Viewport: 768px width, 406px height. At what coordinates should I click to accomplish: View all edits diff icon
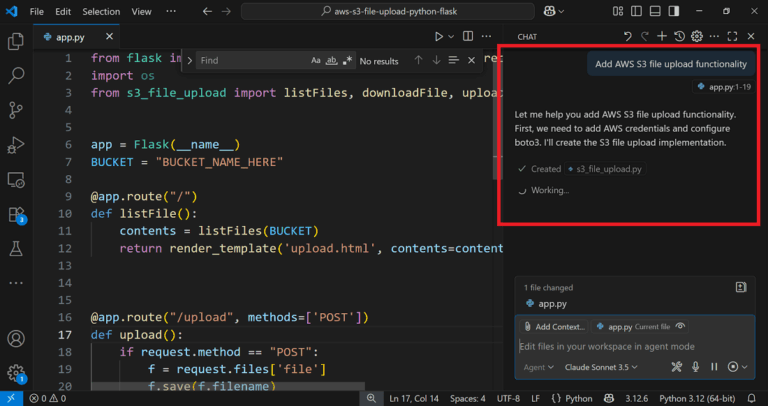point(741,287)
